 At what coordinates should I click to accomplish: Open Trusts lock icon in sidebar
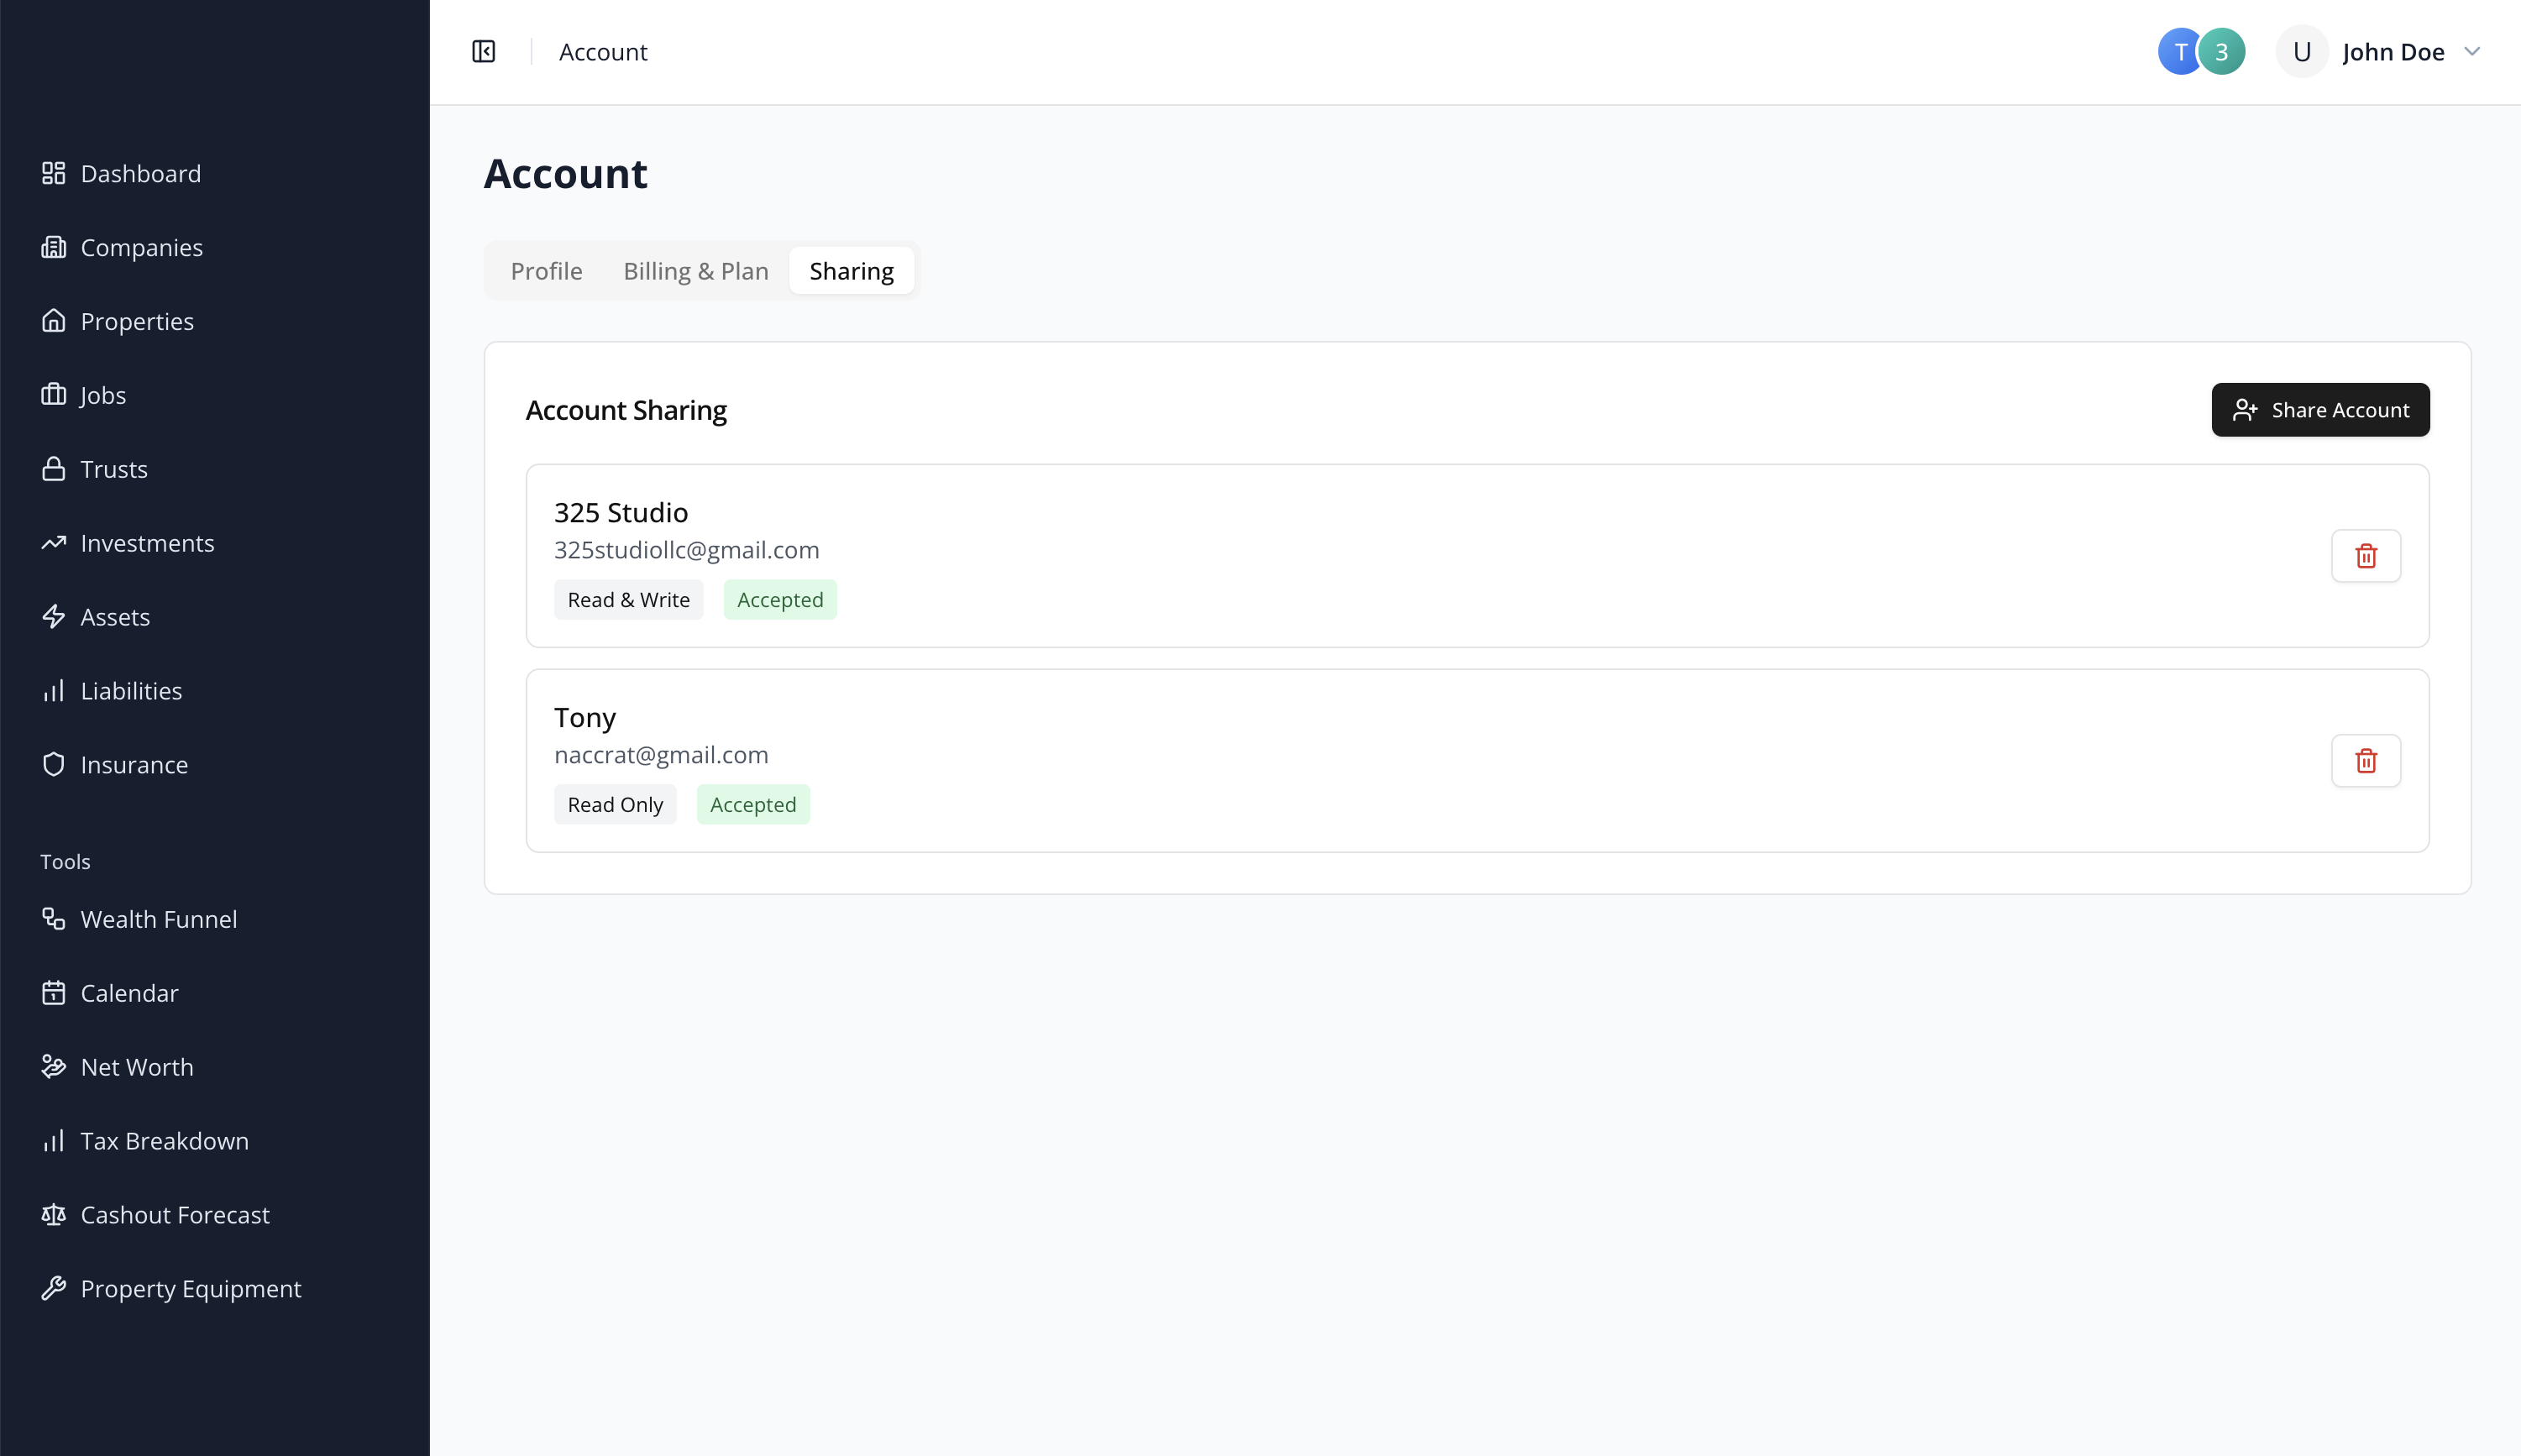pyautogui.click(x=54, y=469)
